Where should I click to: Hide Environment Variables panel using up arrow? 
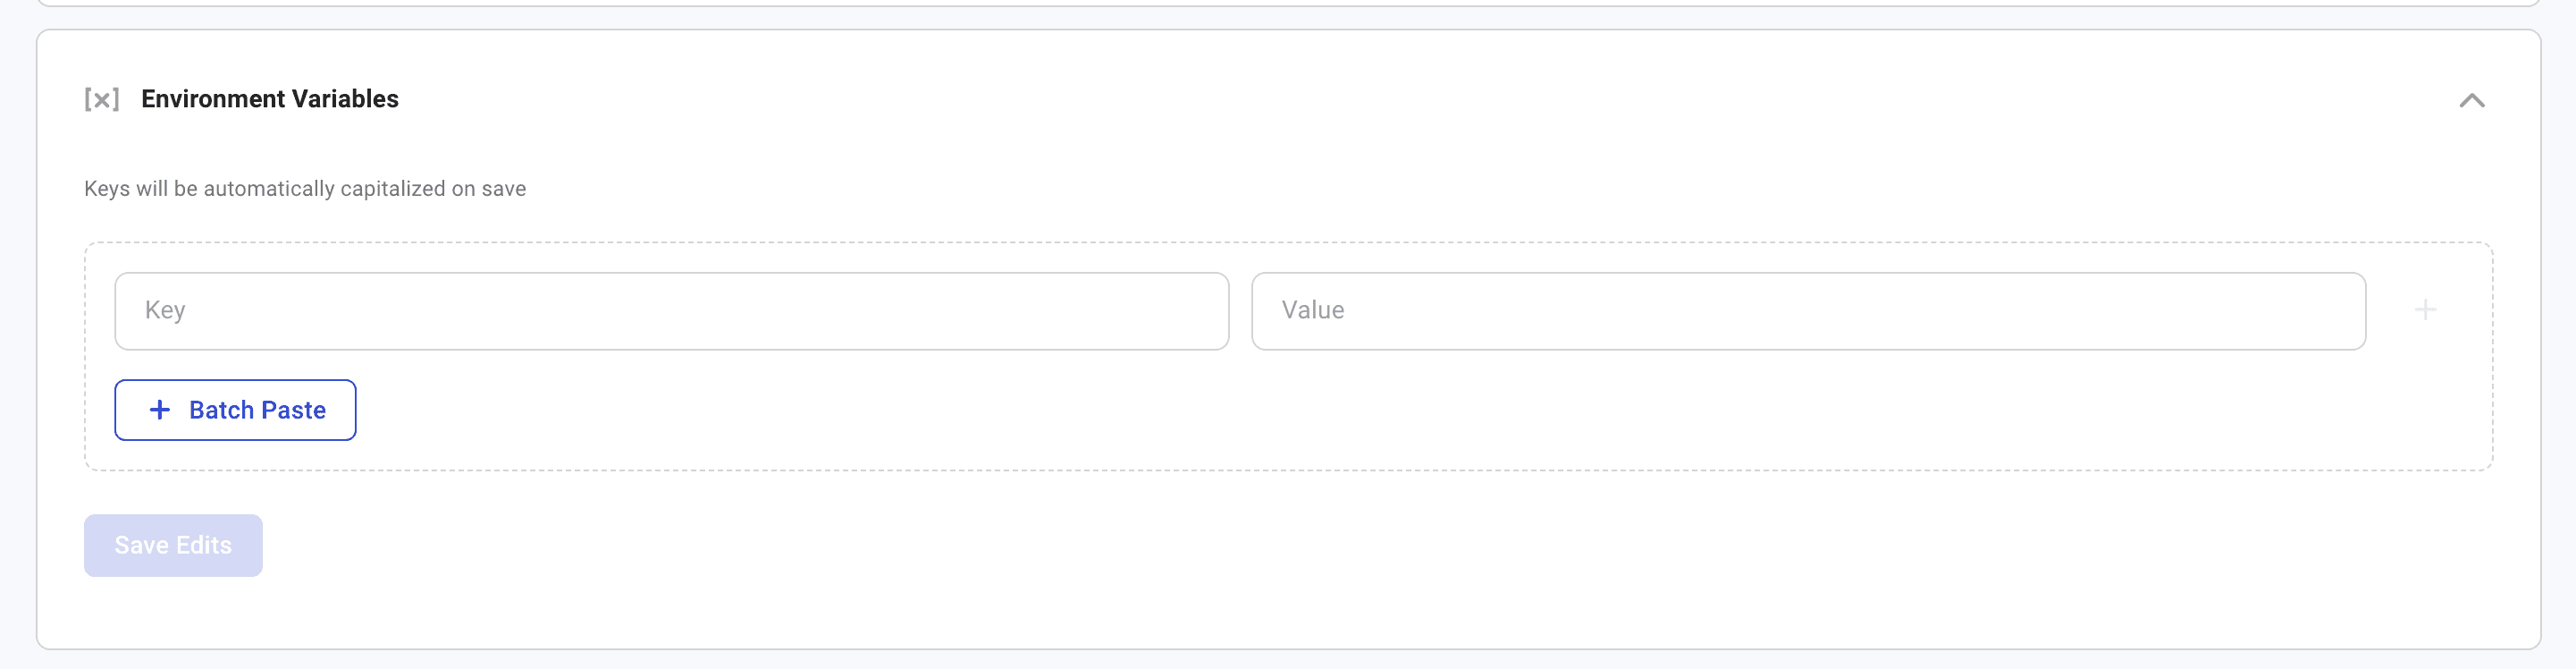[x=2471, y=100]
